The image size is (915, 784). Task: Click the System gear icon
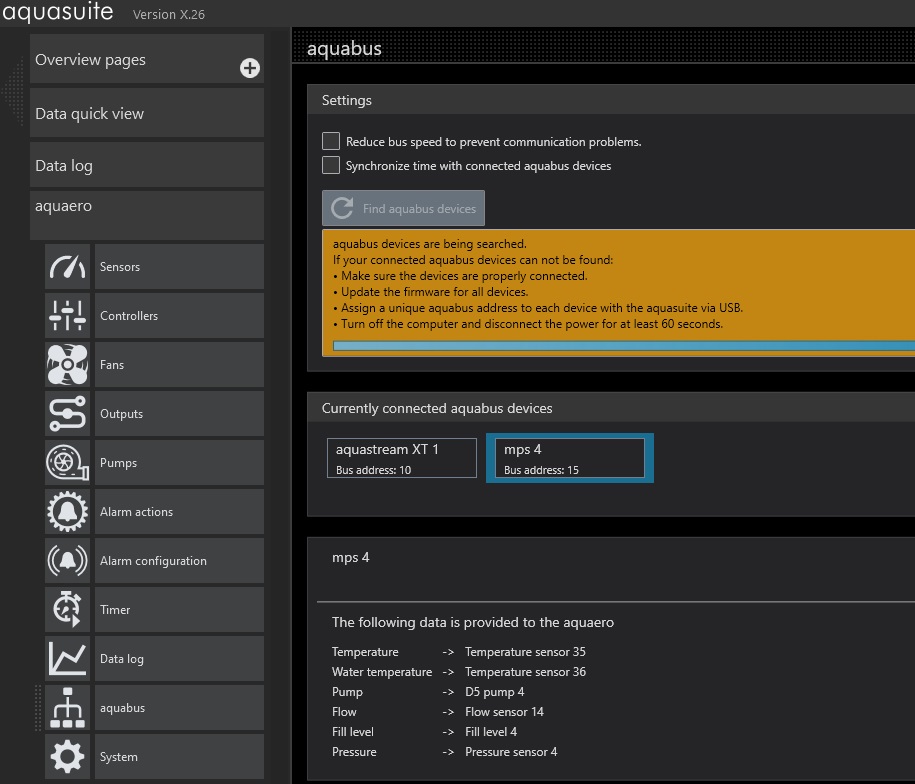67,757
